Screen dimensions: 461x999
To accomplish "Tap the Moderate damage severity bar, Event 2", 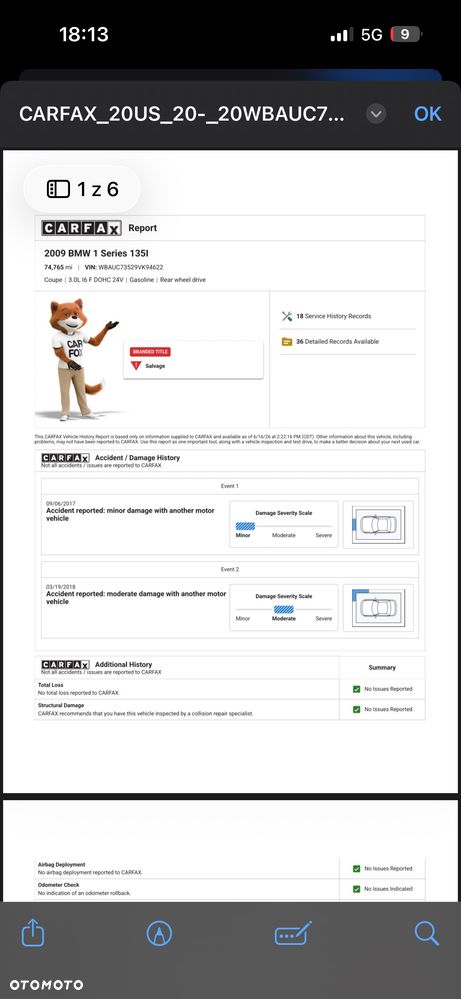I will [x=284, y=609].
